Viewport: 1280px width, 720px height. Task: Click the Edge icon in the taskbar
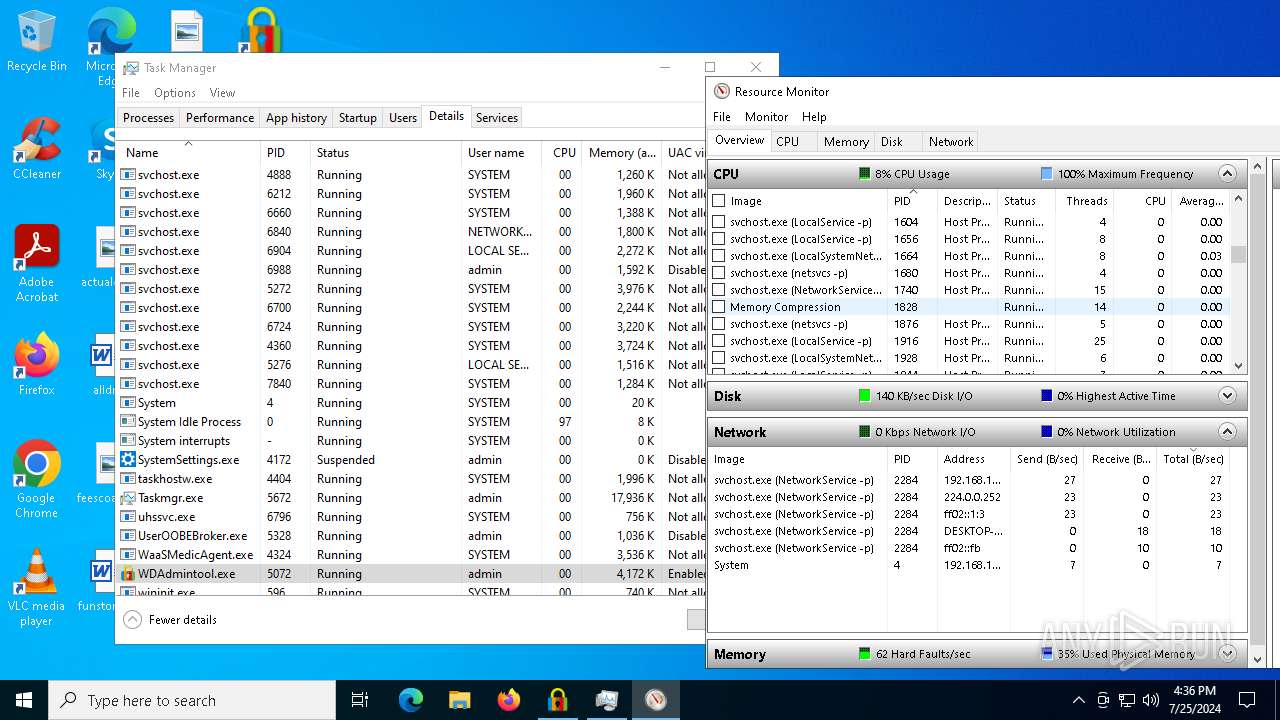tap(411, 700)
